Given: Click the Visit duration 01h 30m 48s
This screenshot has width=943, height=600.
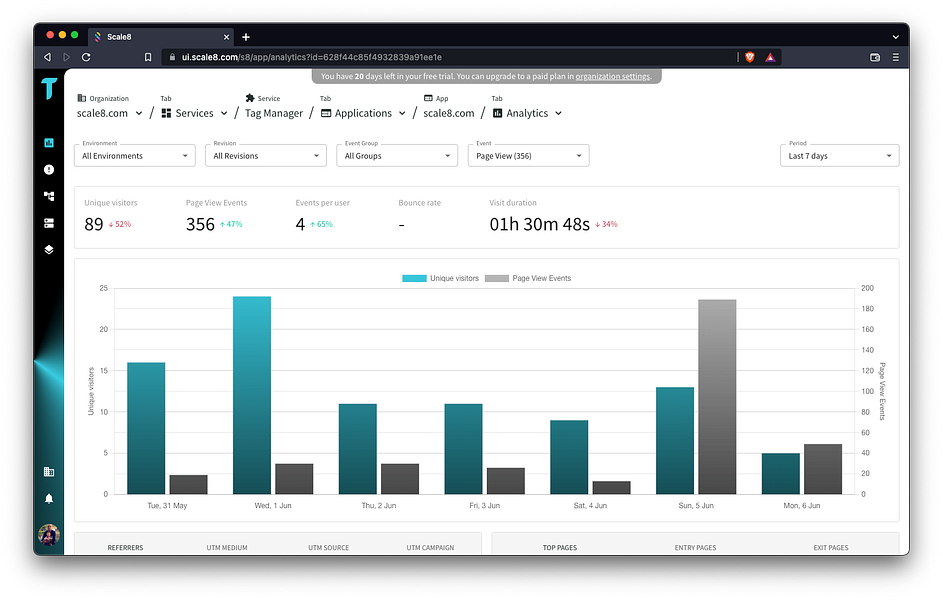Looking at the screenshot, I should (x=539, y=224).
